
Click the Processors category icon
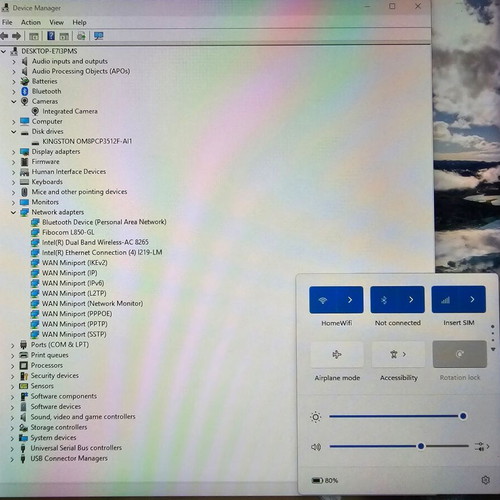(x=23, y=365)
